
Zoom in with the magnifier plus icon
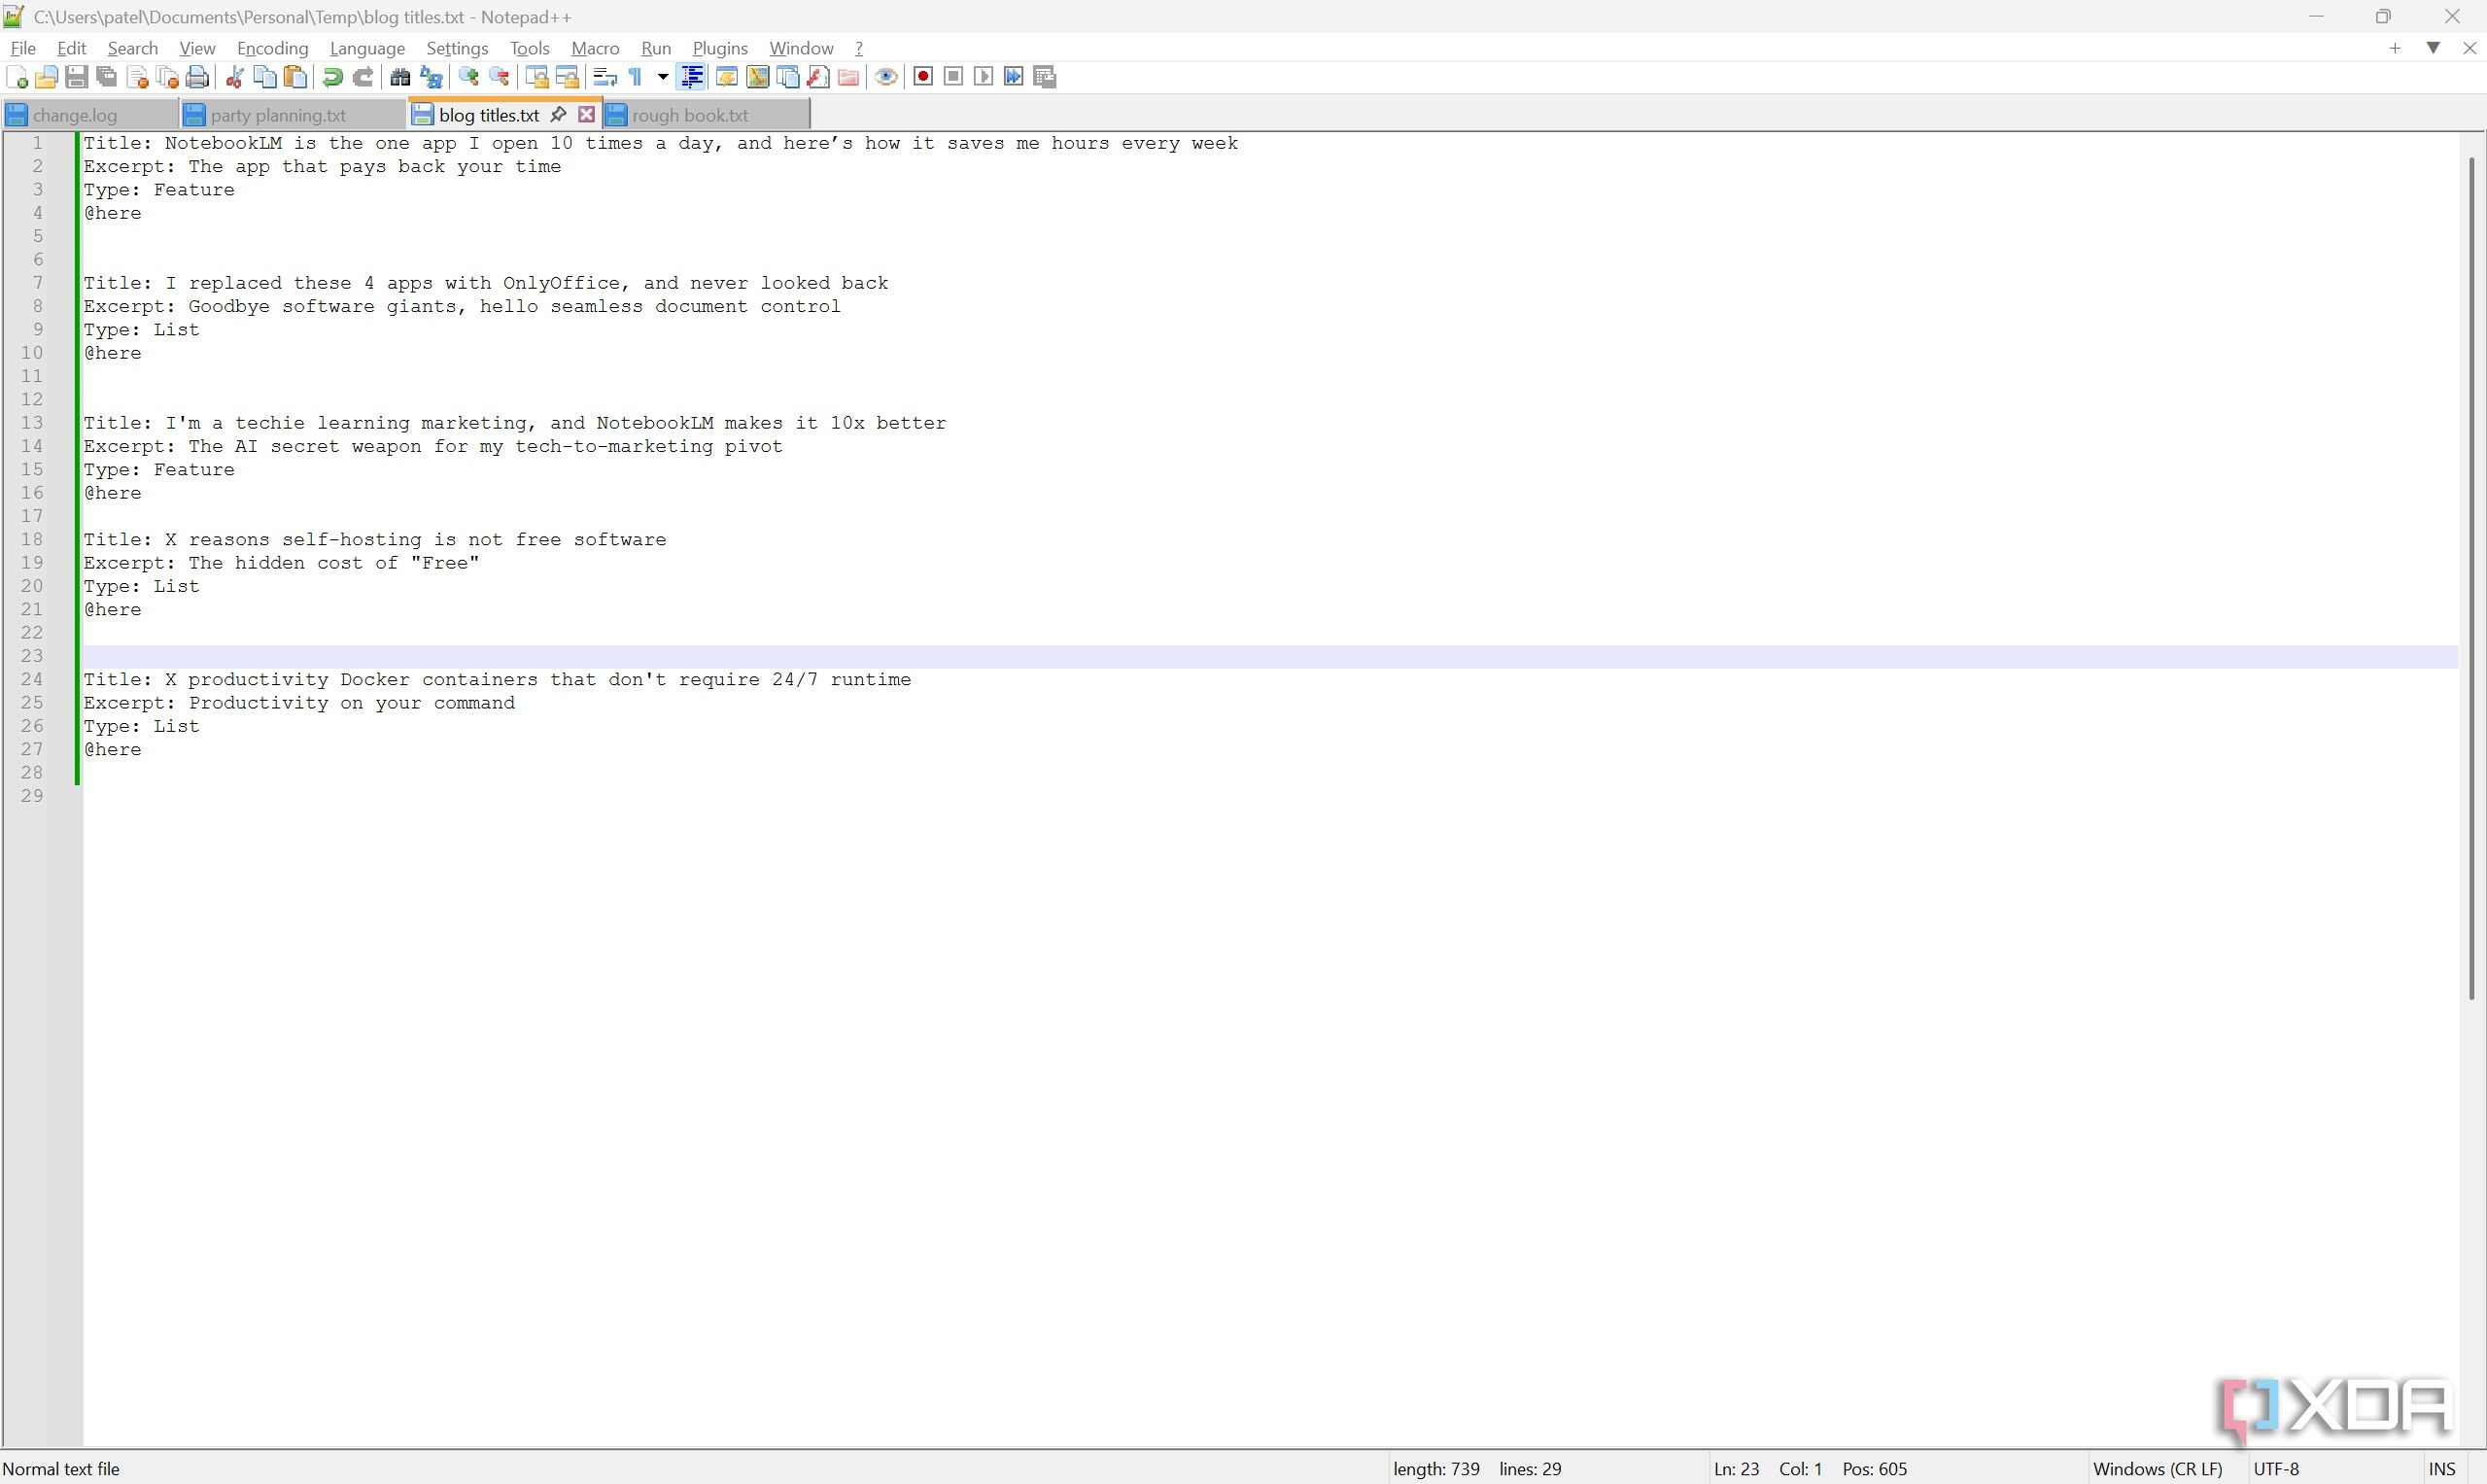click(468, 77)
